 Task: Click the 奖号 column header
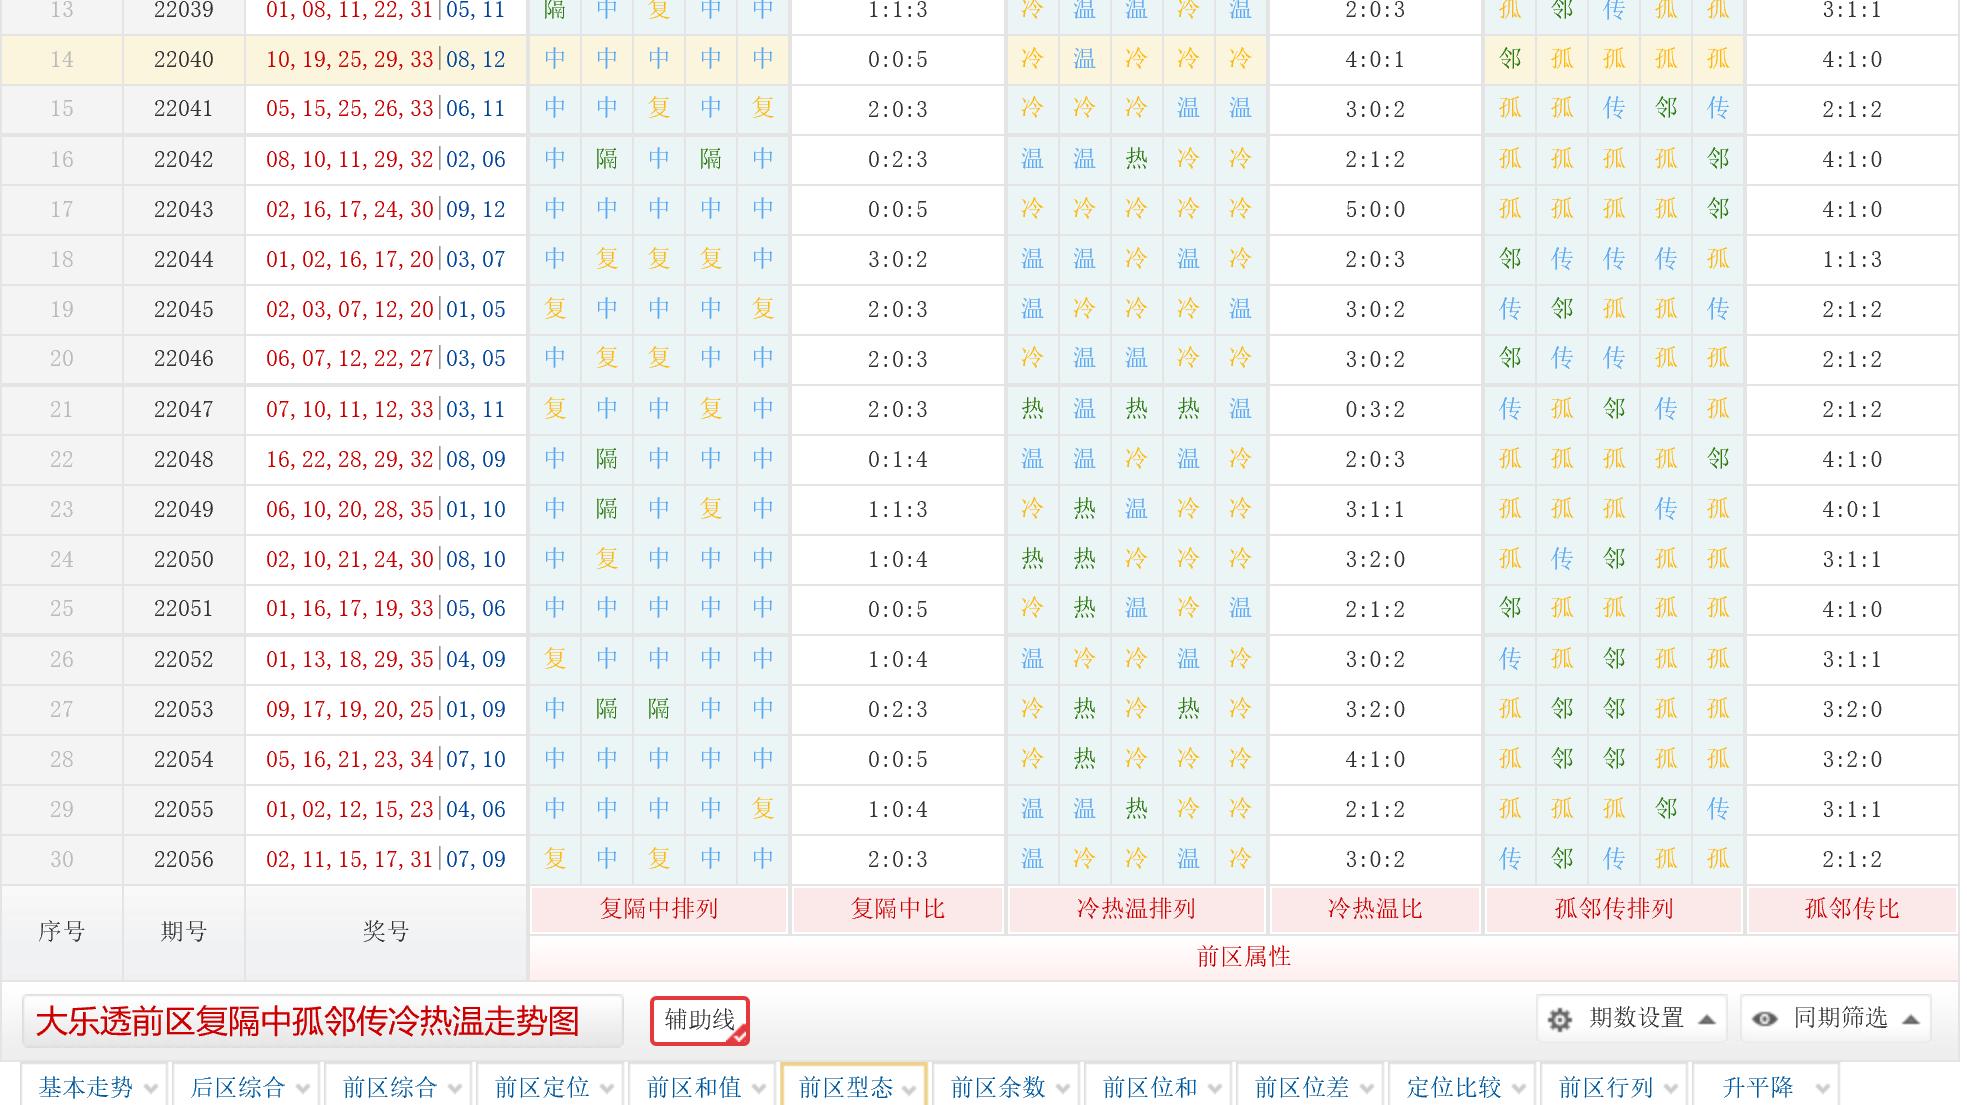[x=386, y=932]
